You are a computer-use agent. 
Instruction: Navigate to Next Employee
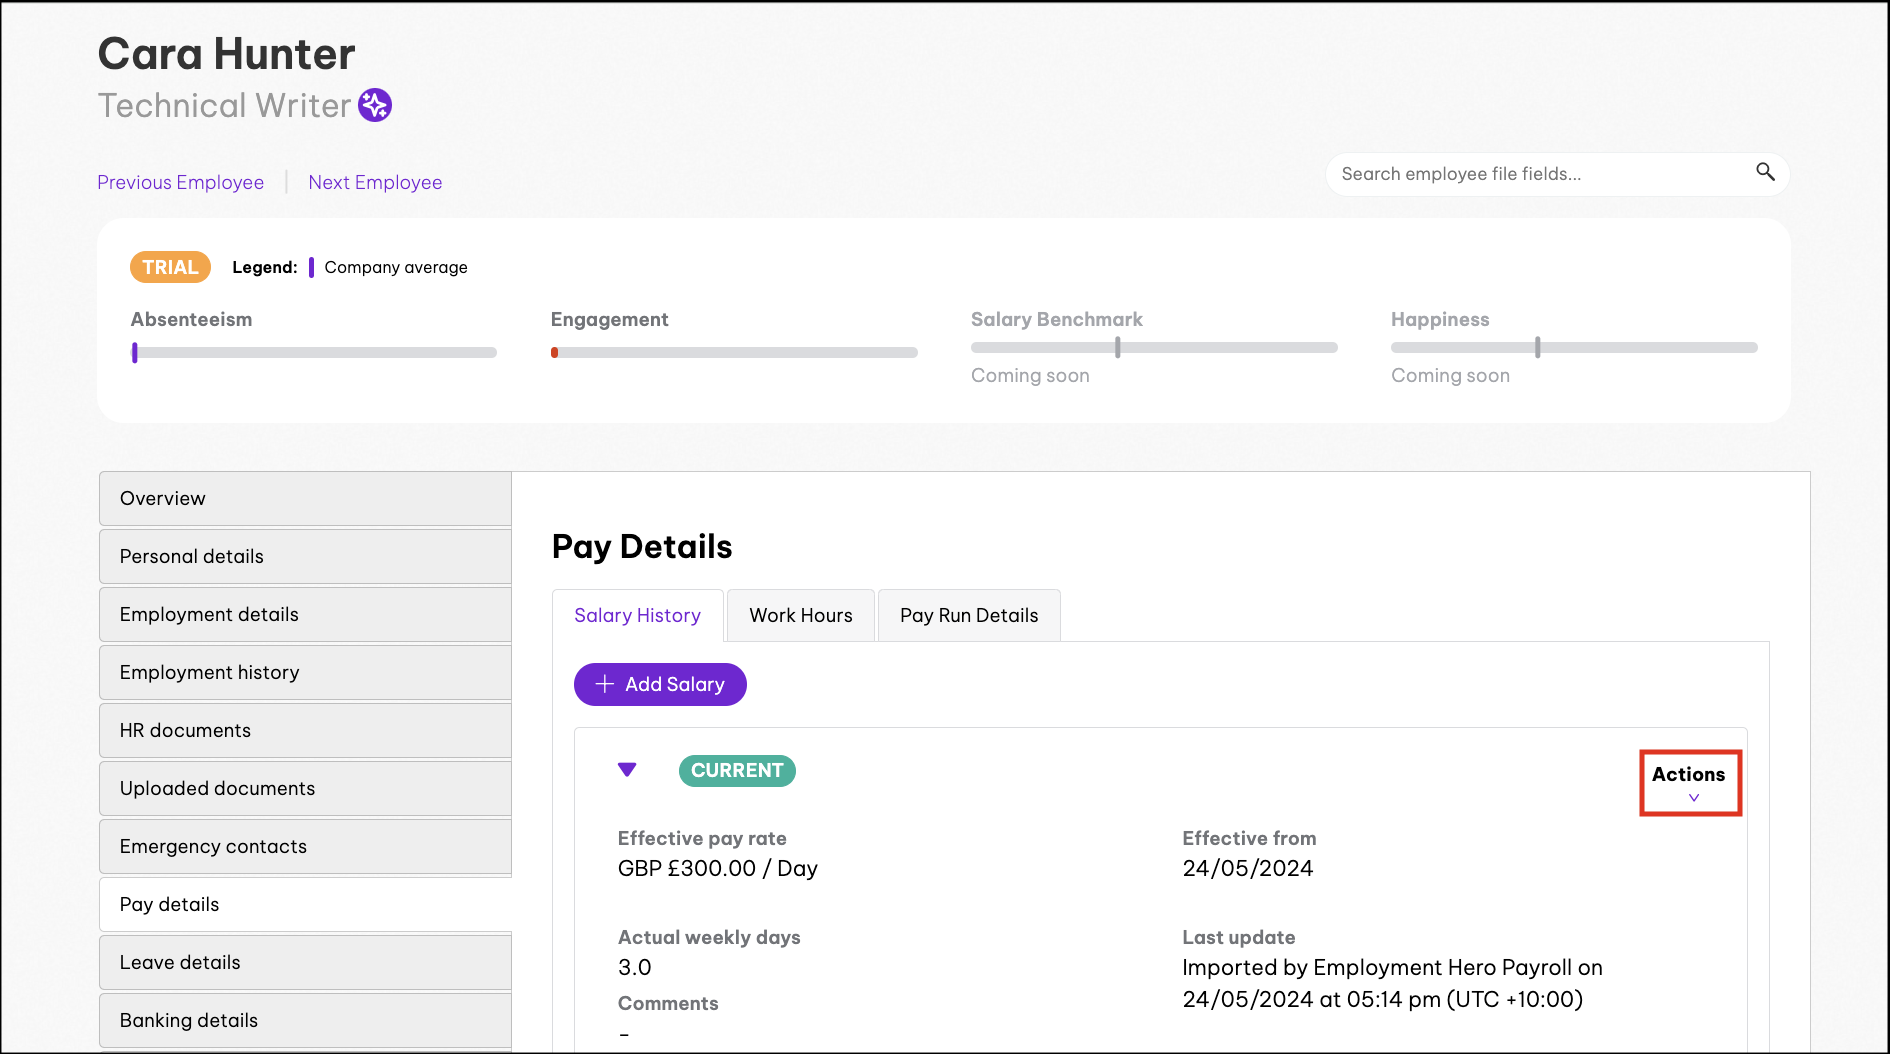375,182
